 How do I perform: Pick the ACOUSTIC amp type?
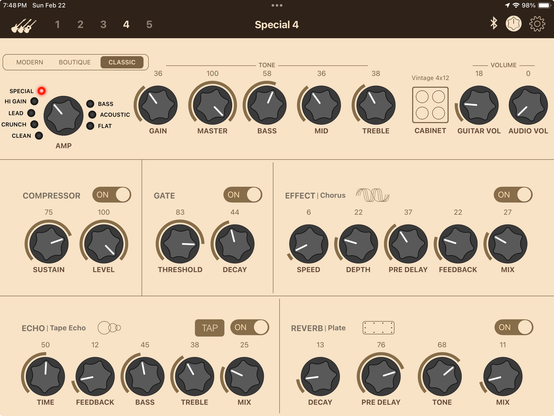click(x=92, y=115)
